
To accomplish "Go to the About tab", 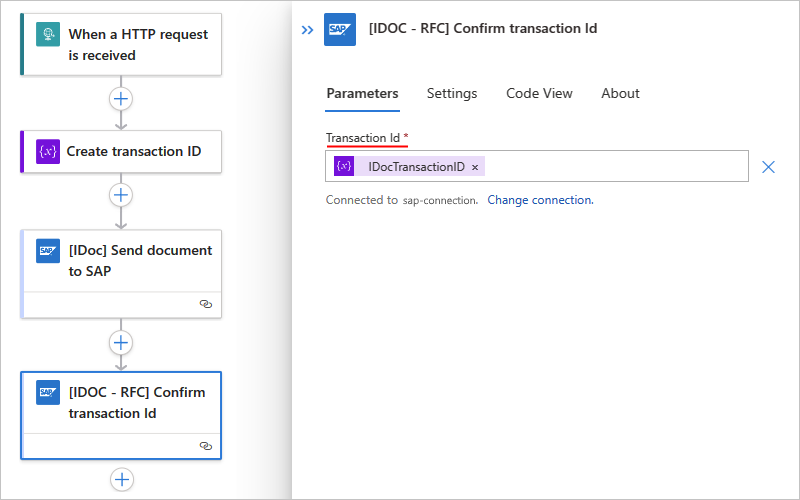I will coord(620,93).
